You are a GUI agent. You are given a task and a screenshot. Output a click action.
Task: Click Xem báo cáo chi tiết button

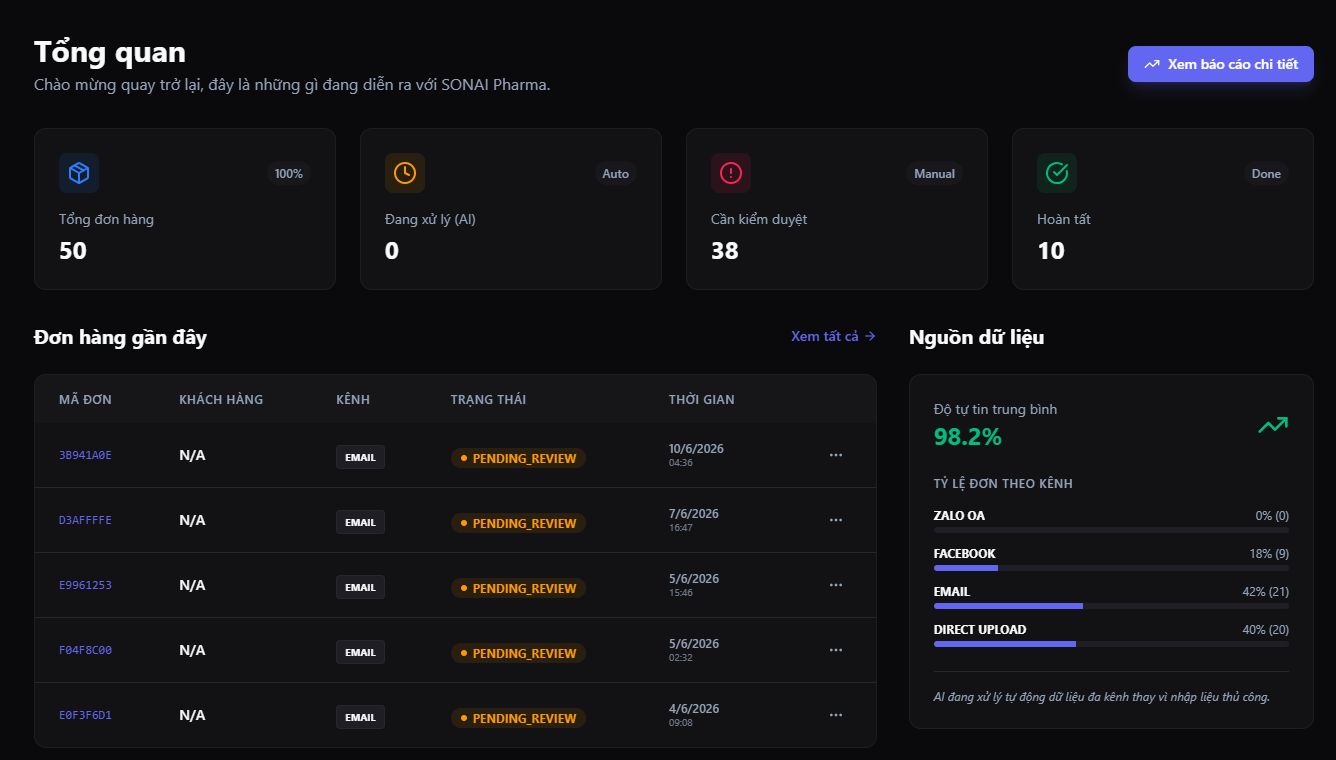click(1221, 64)
